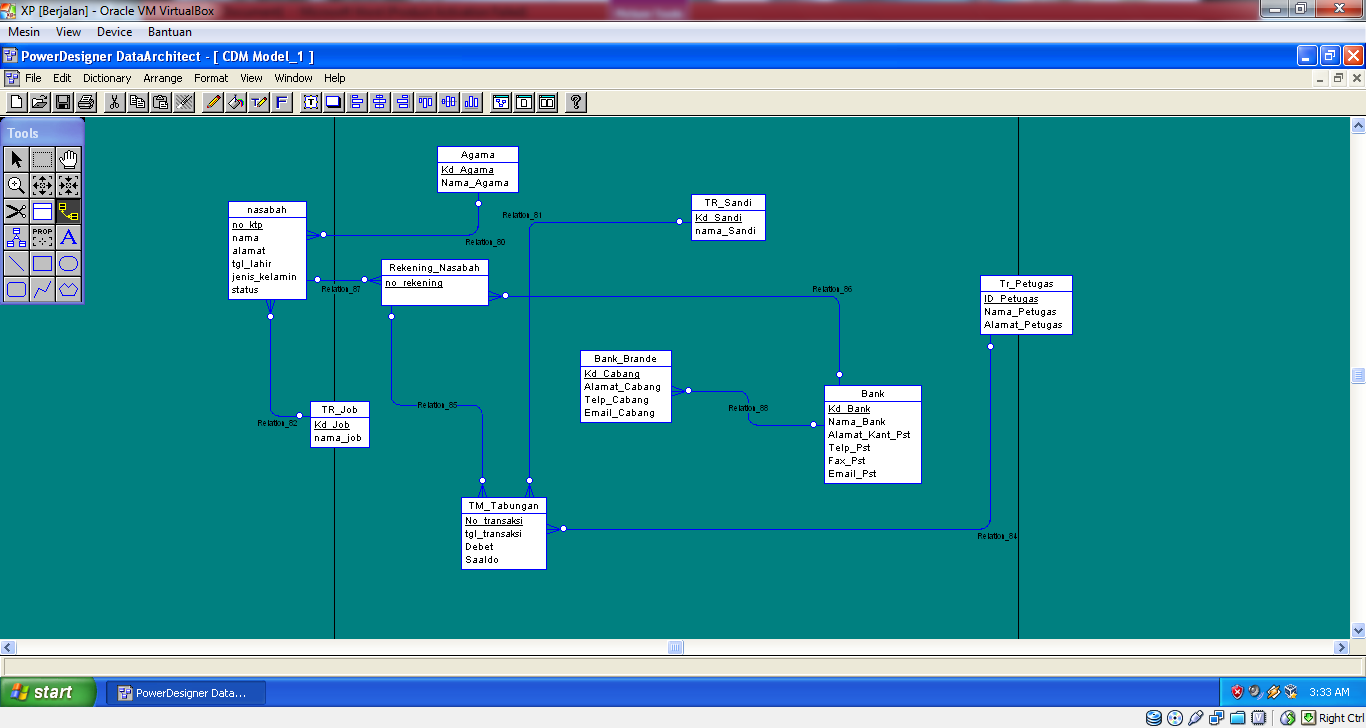Select the Relationship tool in Tools palette
Viewport: 1366px width, 728px height.
click(x=68, y=211)
